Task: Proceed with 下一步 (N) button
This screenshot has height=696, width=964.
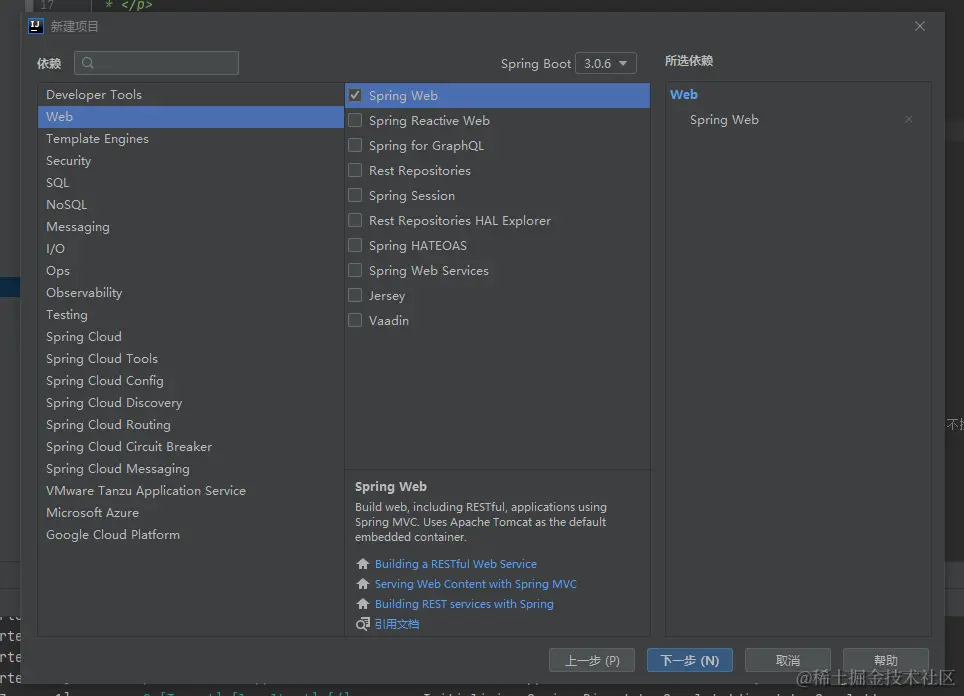Action: (690, 660)
